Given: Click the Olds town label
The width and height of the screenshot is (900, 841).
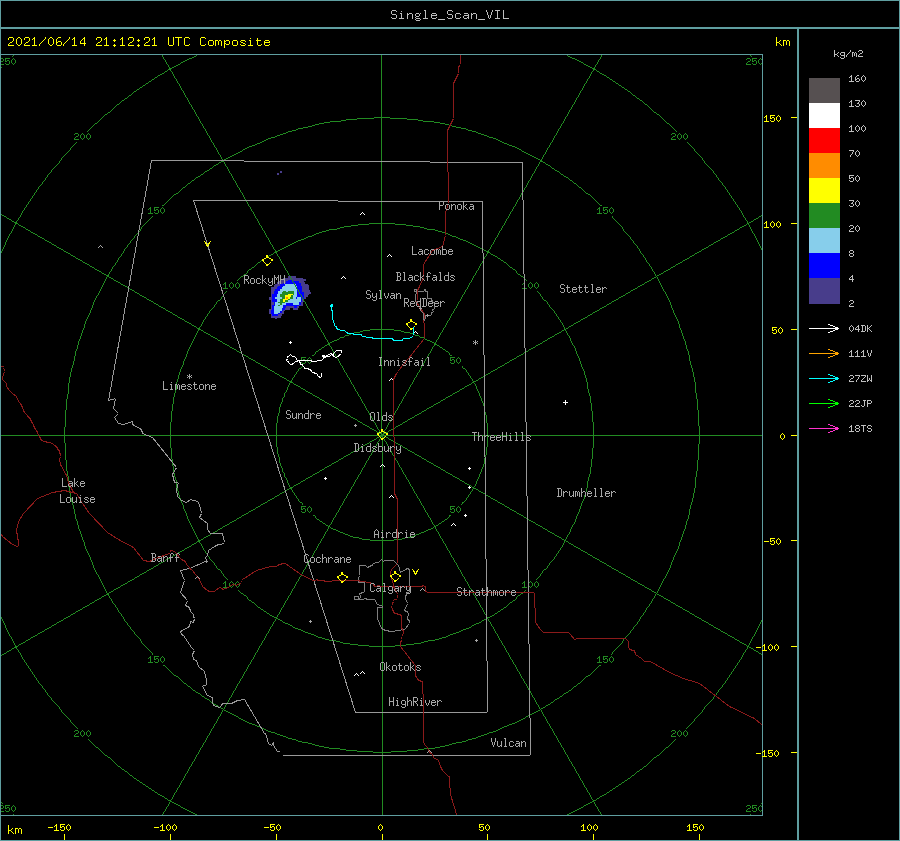Looking at the screenshot, I should pos(381,417).
